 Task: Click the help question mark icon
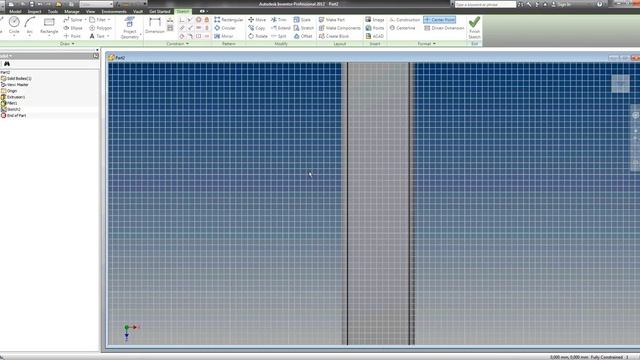click(600, 4)
